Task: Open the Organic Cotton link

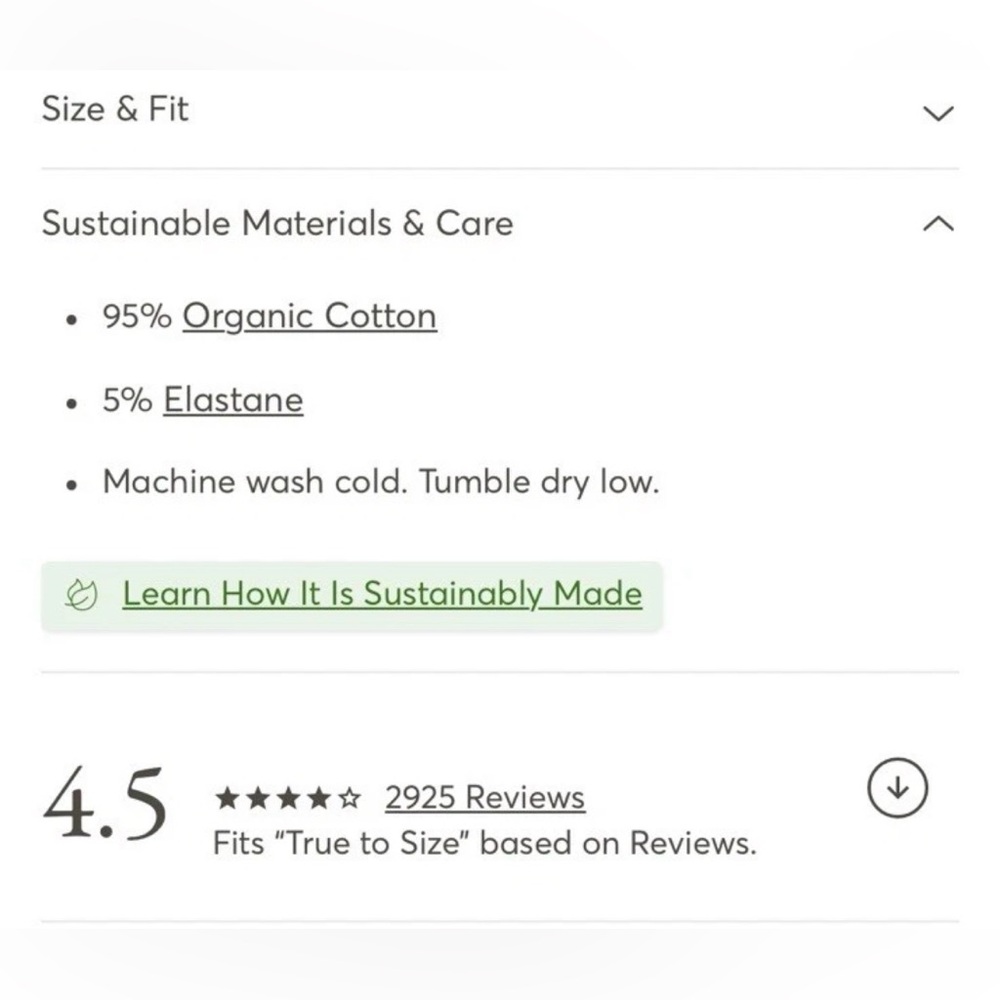Action: pyautogui.click(x=309, y=316)
